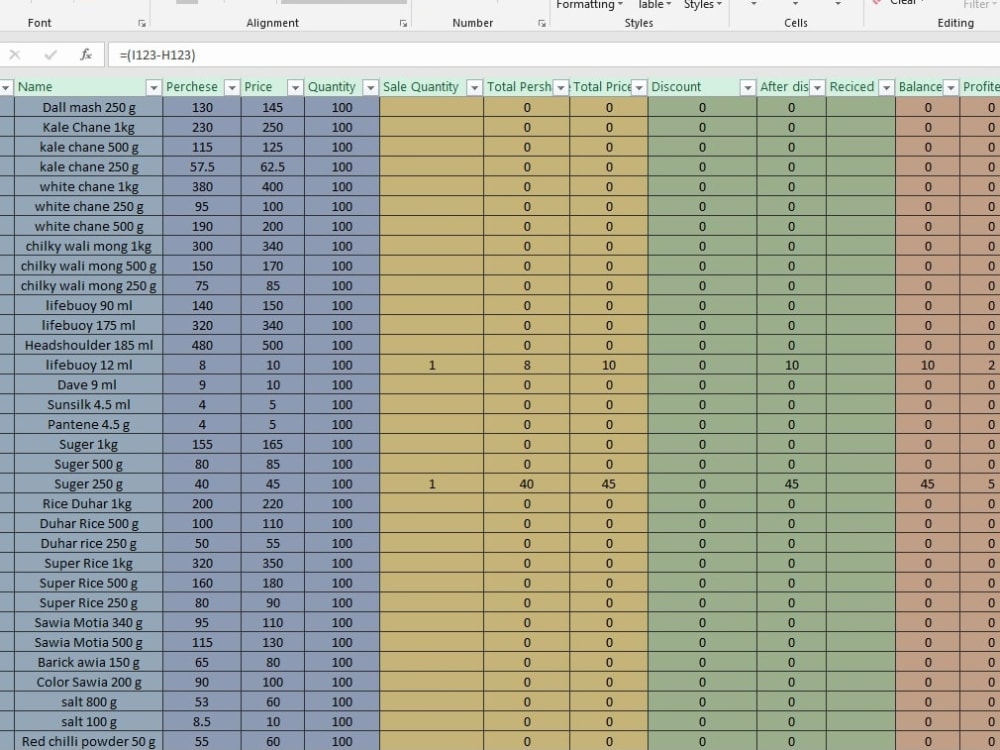Select cell "Sunsilk 4.5 ml"
Viewport: 1000px width, 750px height.
[x=89, y=404]
